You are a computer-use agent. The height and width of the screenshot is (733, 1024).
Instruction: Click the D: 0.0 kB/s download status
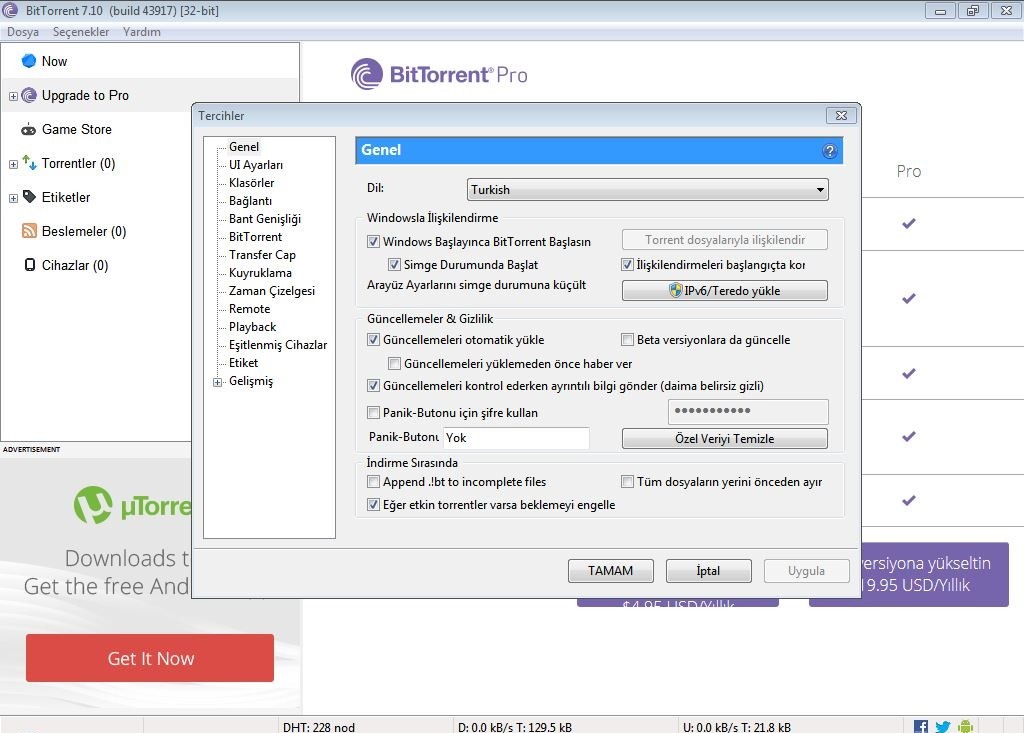(515, 726)
